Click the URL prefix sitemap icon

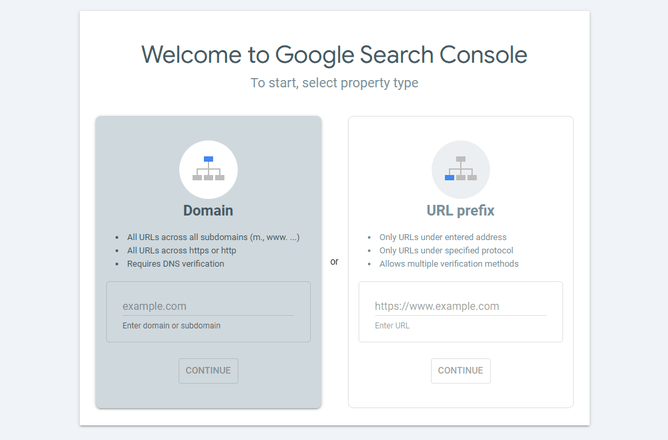pyautogui.click(x=460, y=169)
